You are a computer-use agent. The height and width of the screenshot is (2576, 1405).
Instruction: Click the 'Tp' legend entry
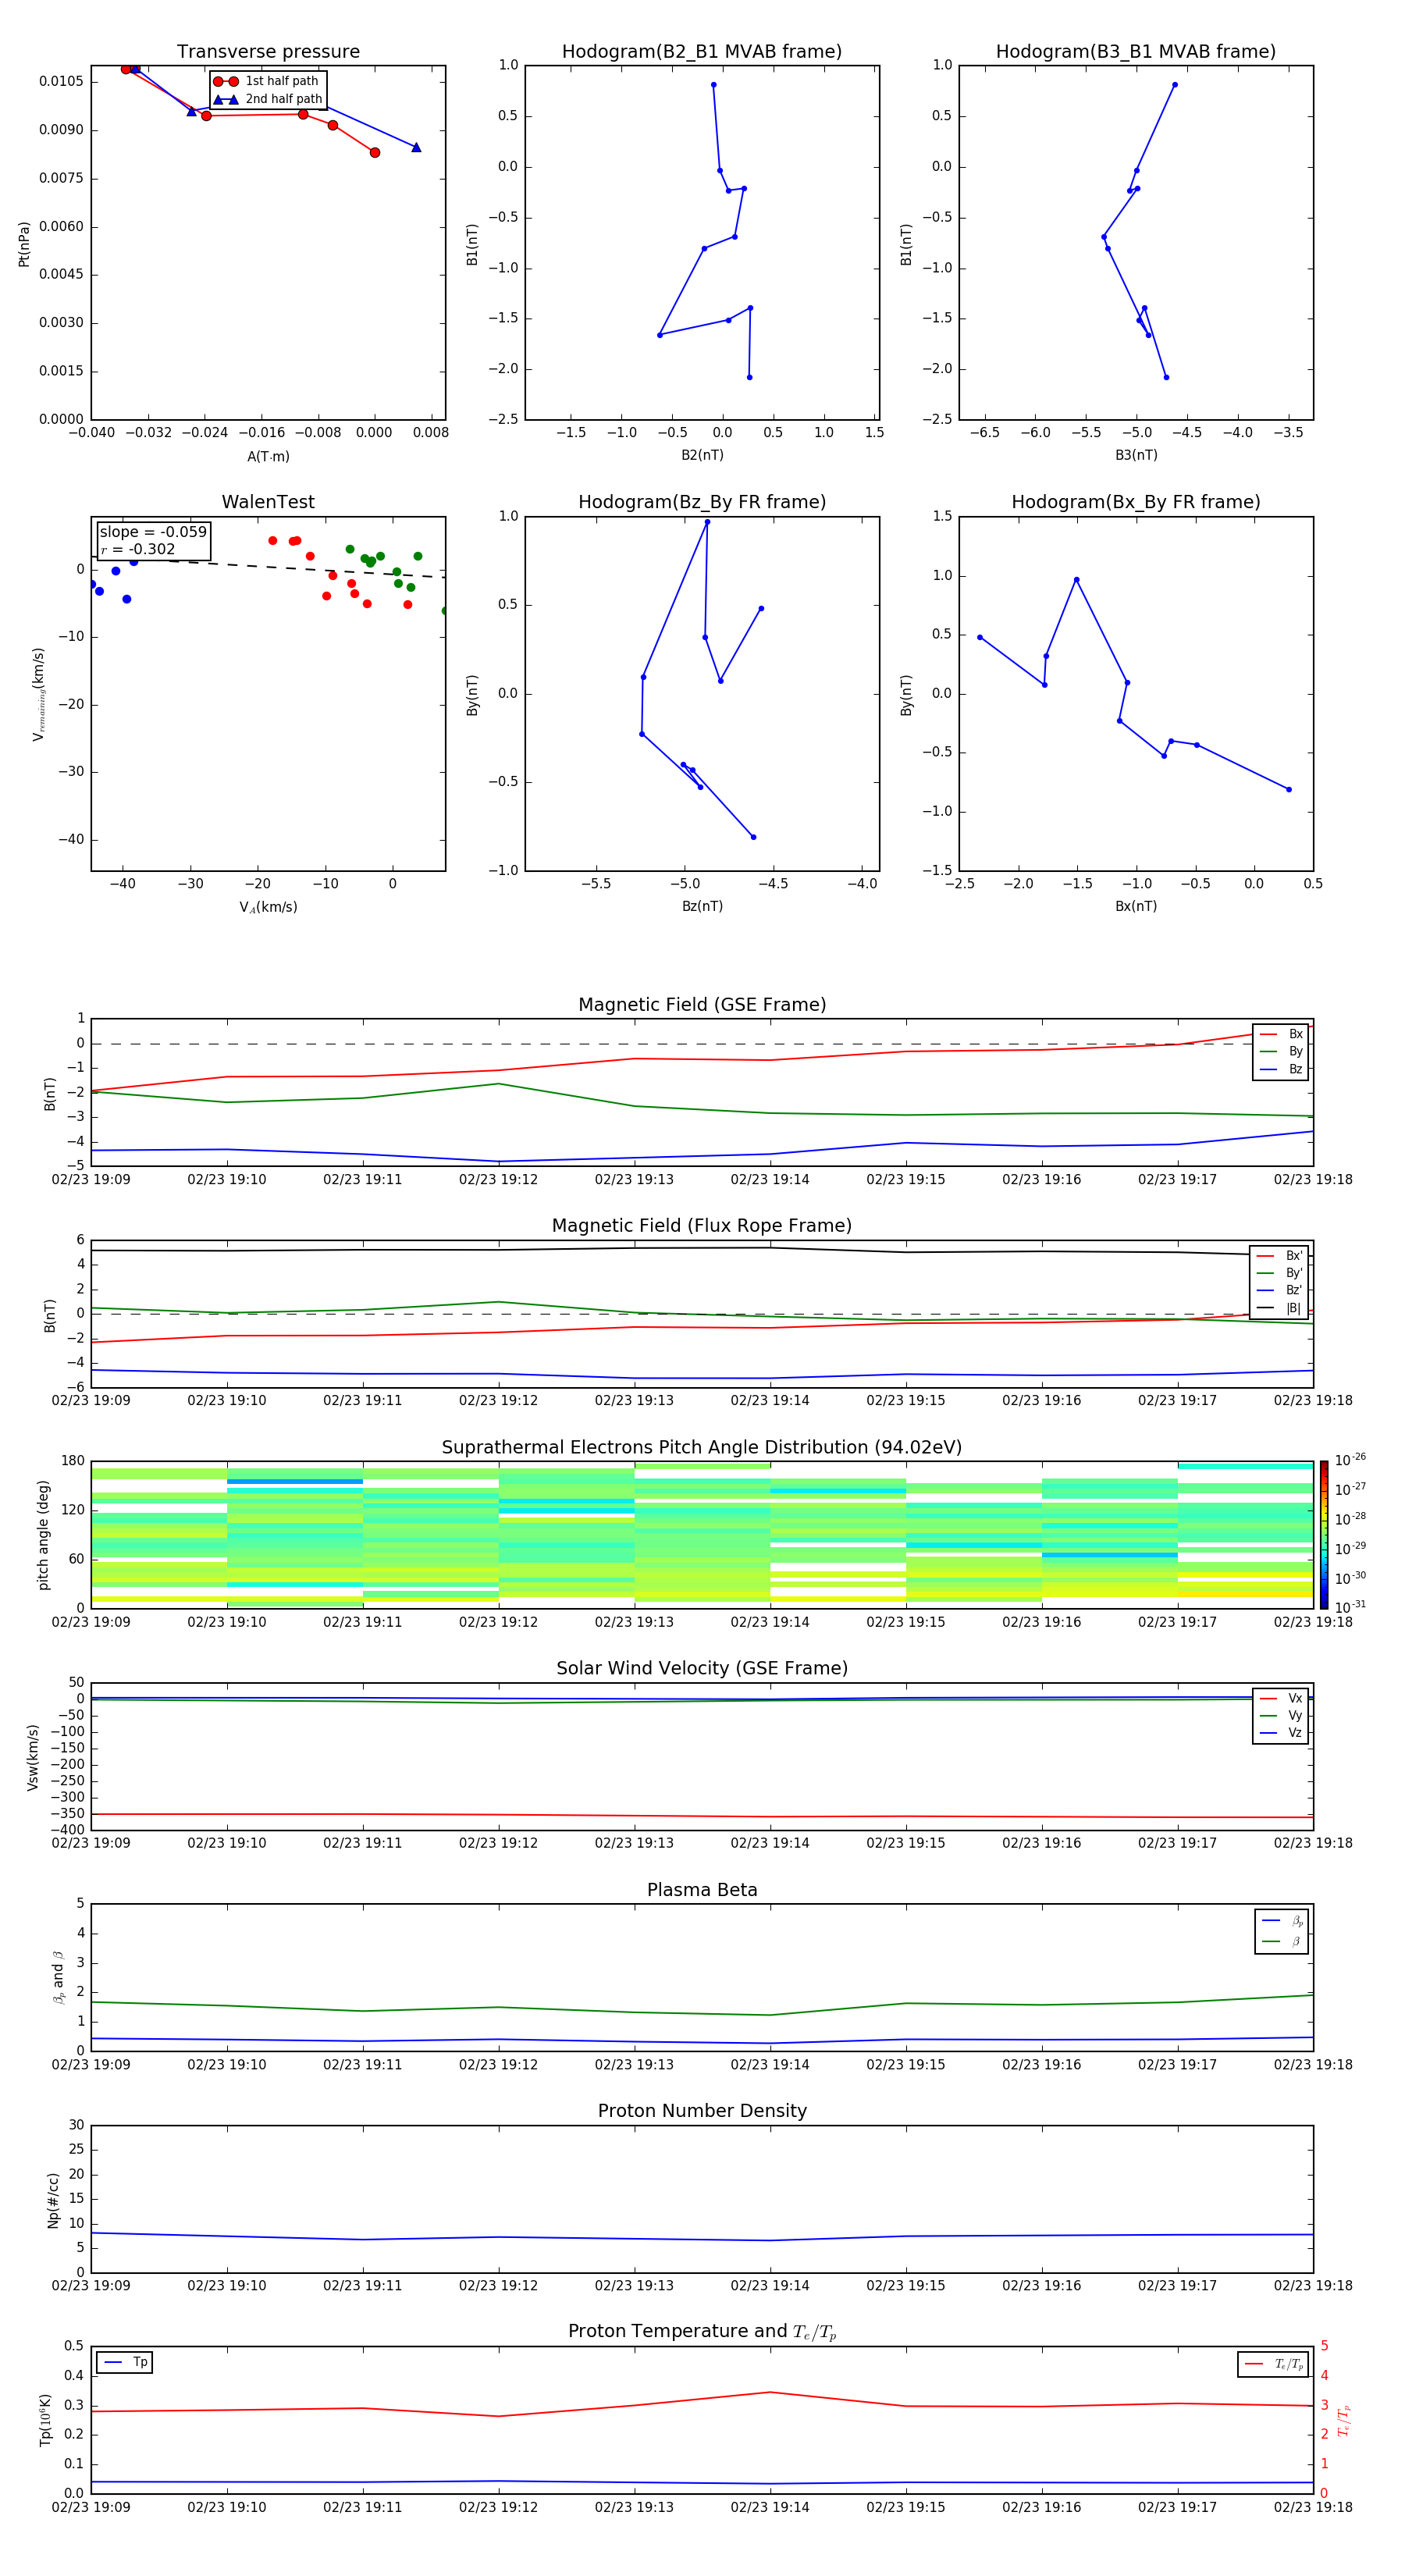125,2362
